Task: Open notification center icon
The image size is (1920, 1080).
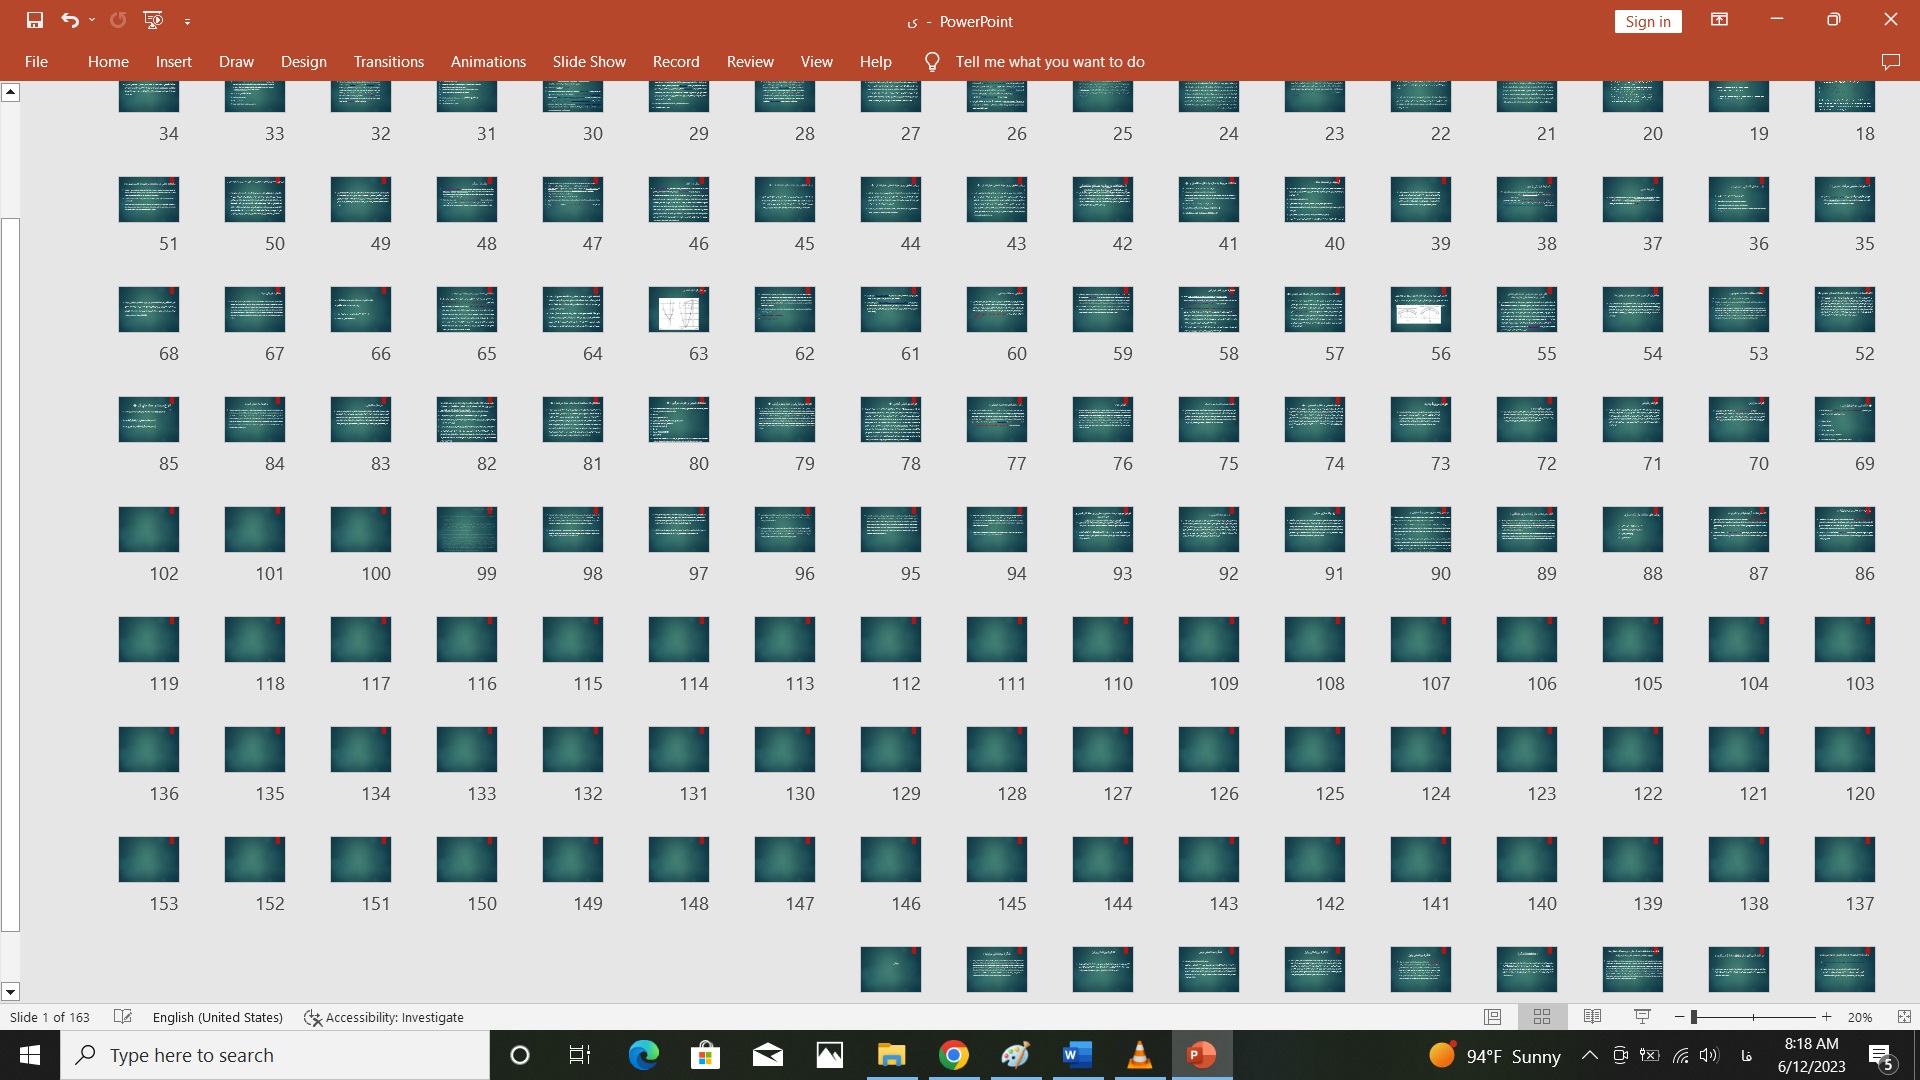Action: pyautogui.click(x=1881, y=1056)
